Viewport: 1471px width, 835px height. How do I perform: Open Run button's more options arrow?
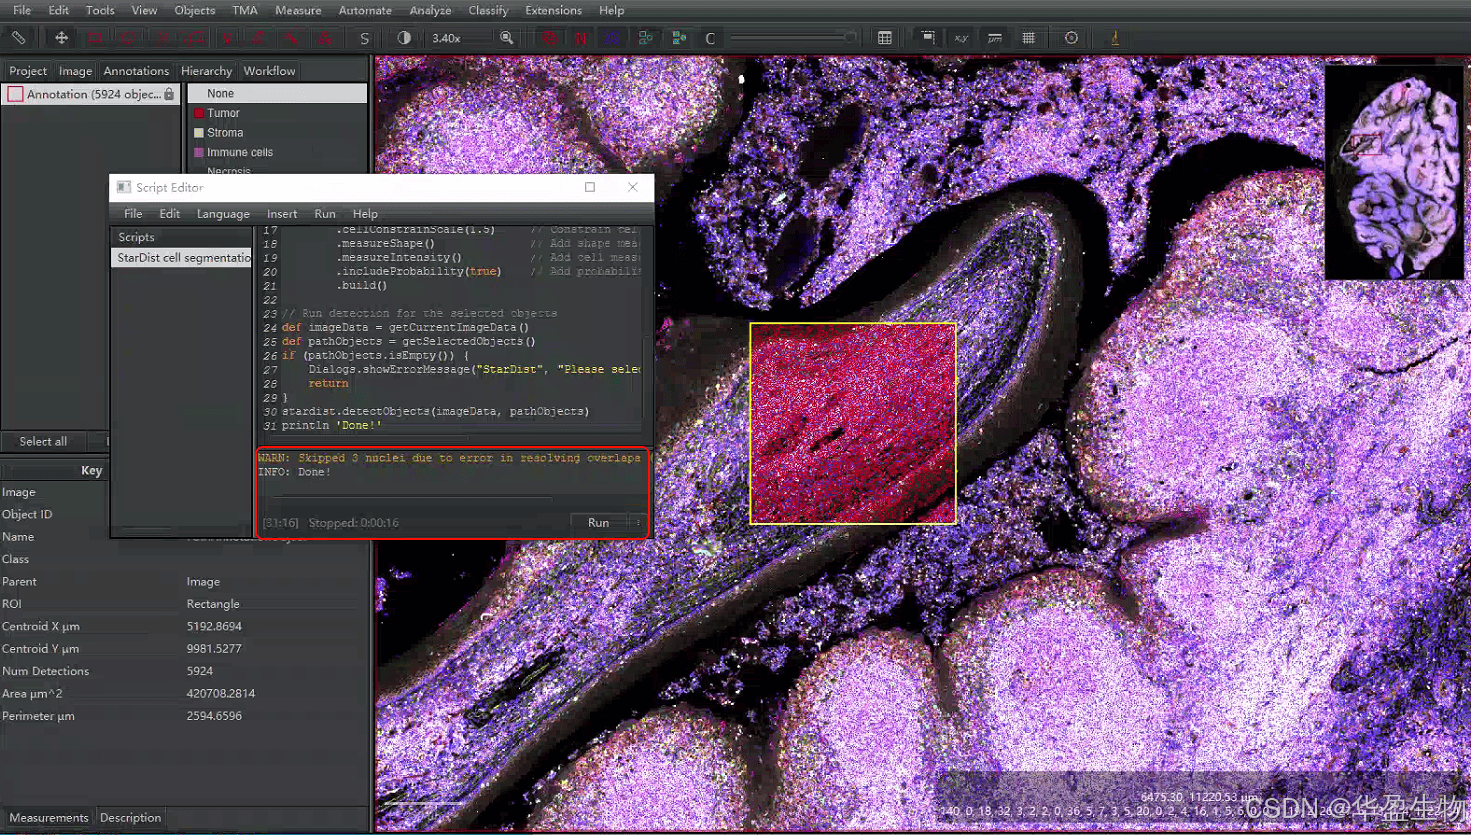click(x=638, y=522)
